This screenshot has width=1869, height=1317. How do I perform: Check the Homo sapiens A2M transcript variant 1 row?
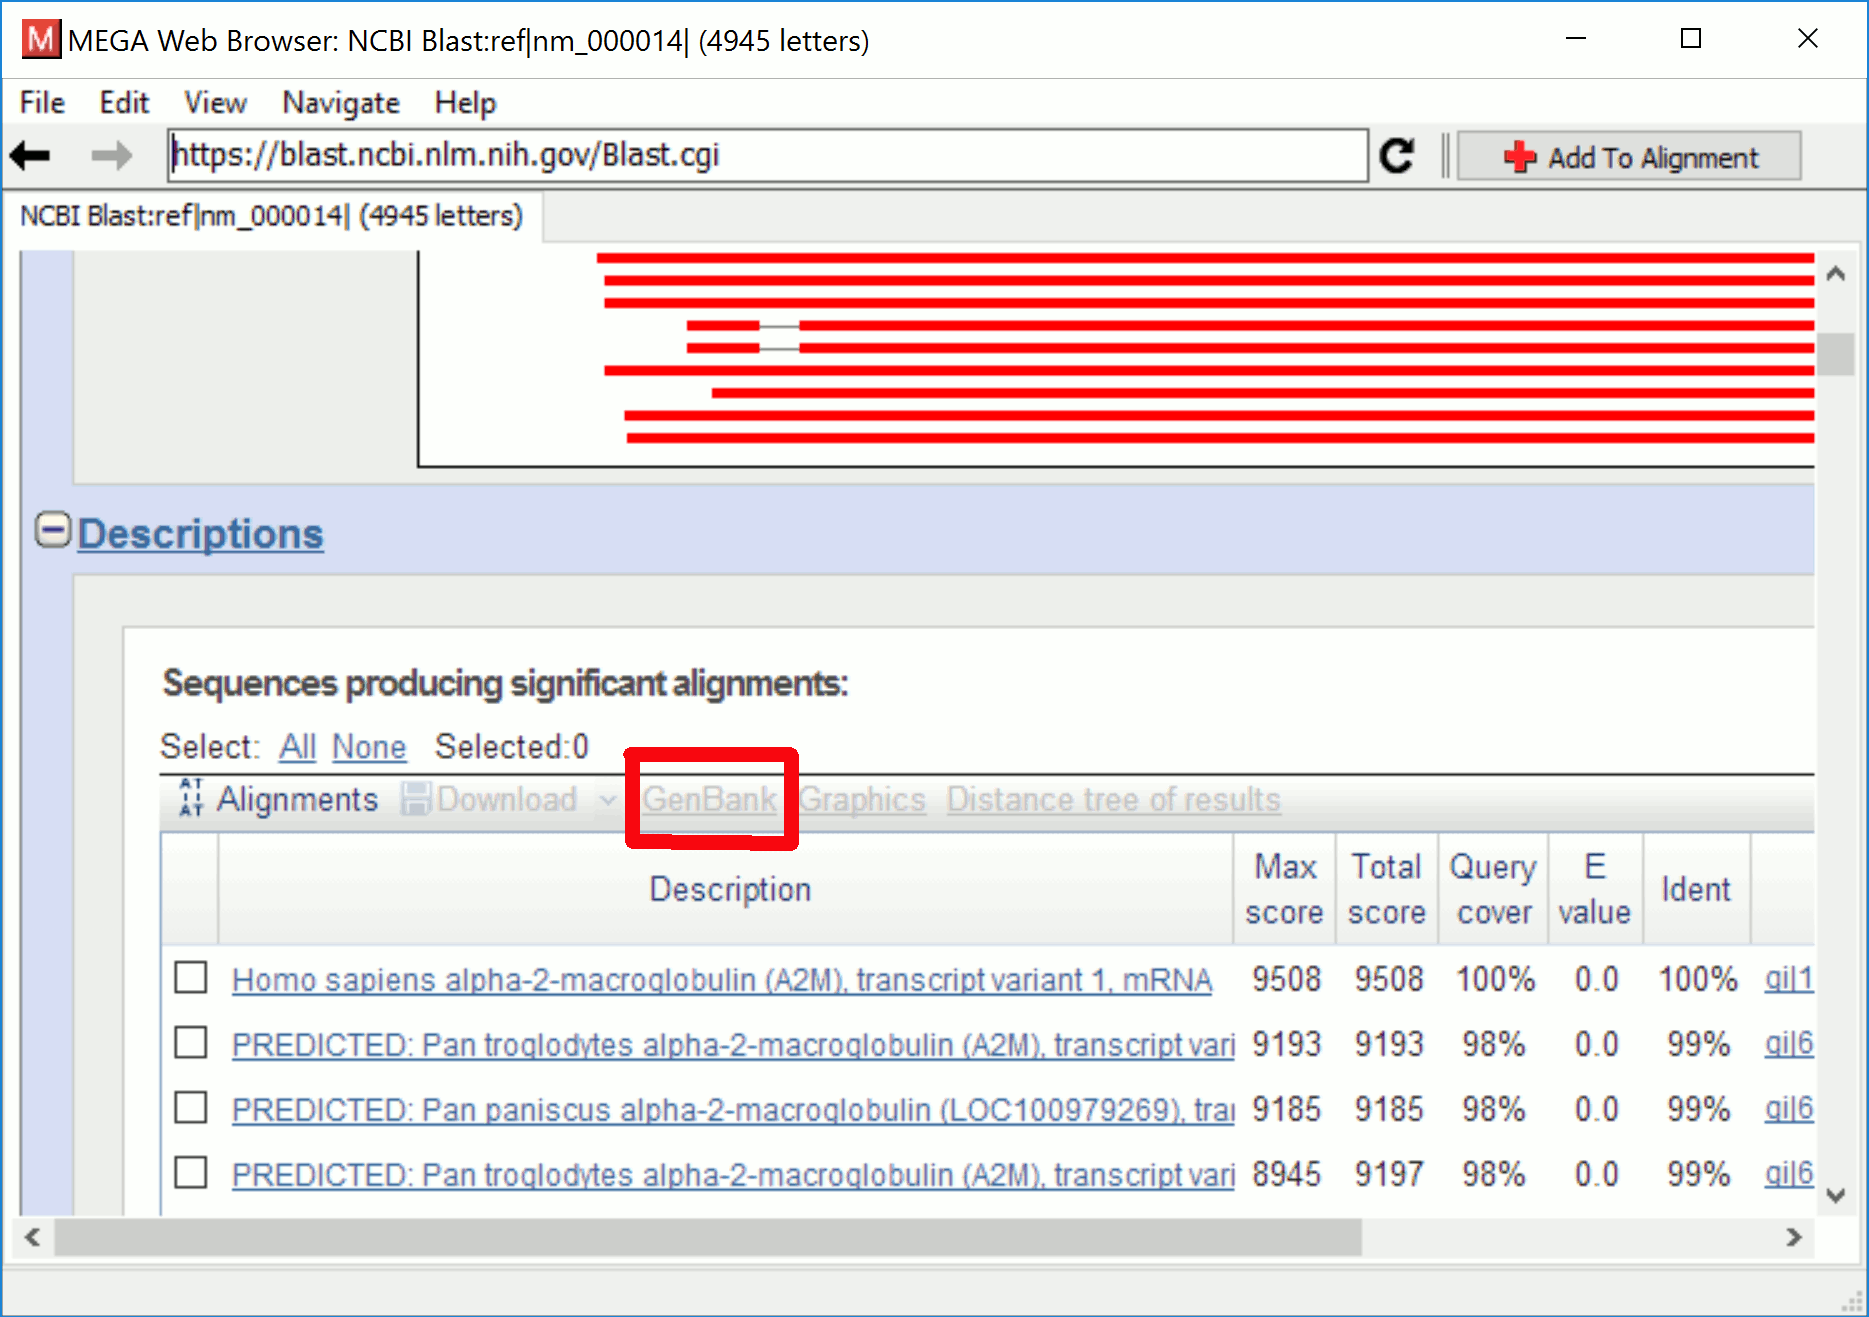[x=191, y=978]
